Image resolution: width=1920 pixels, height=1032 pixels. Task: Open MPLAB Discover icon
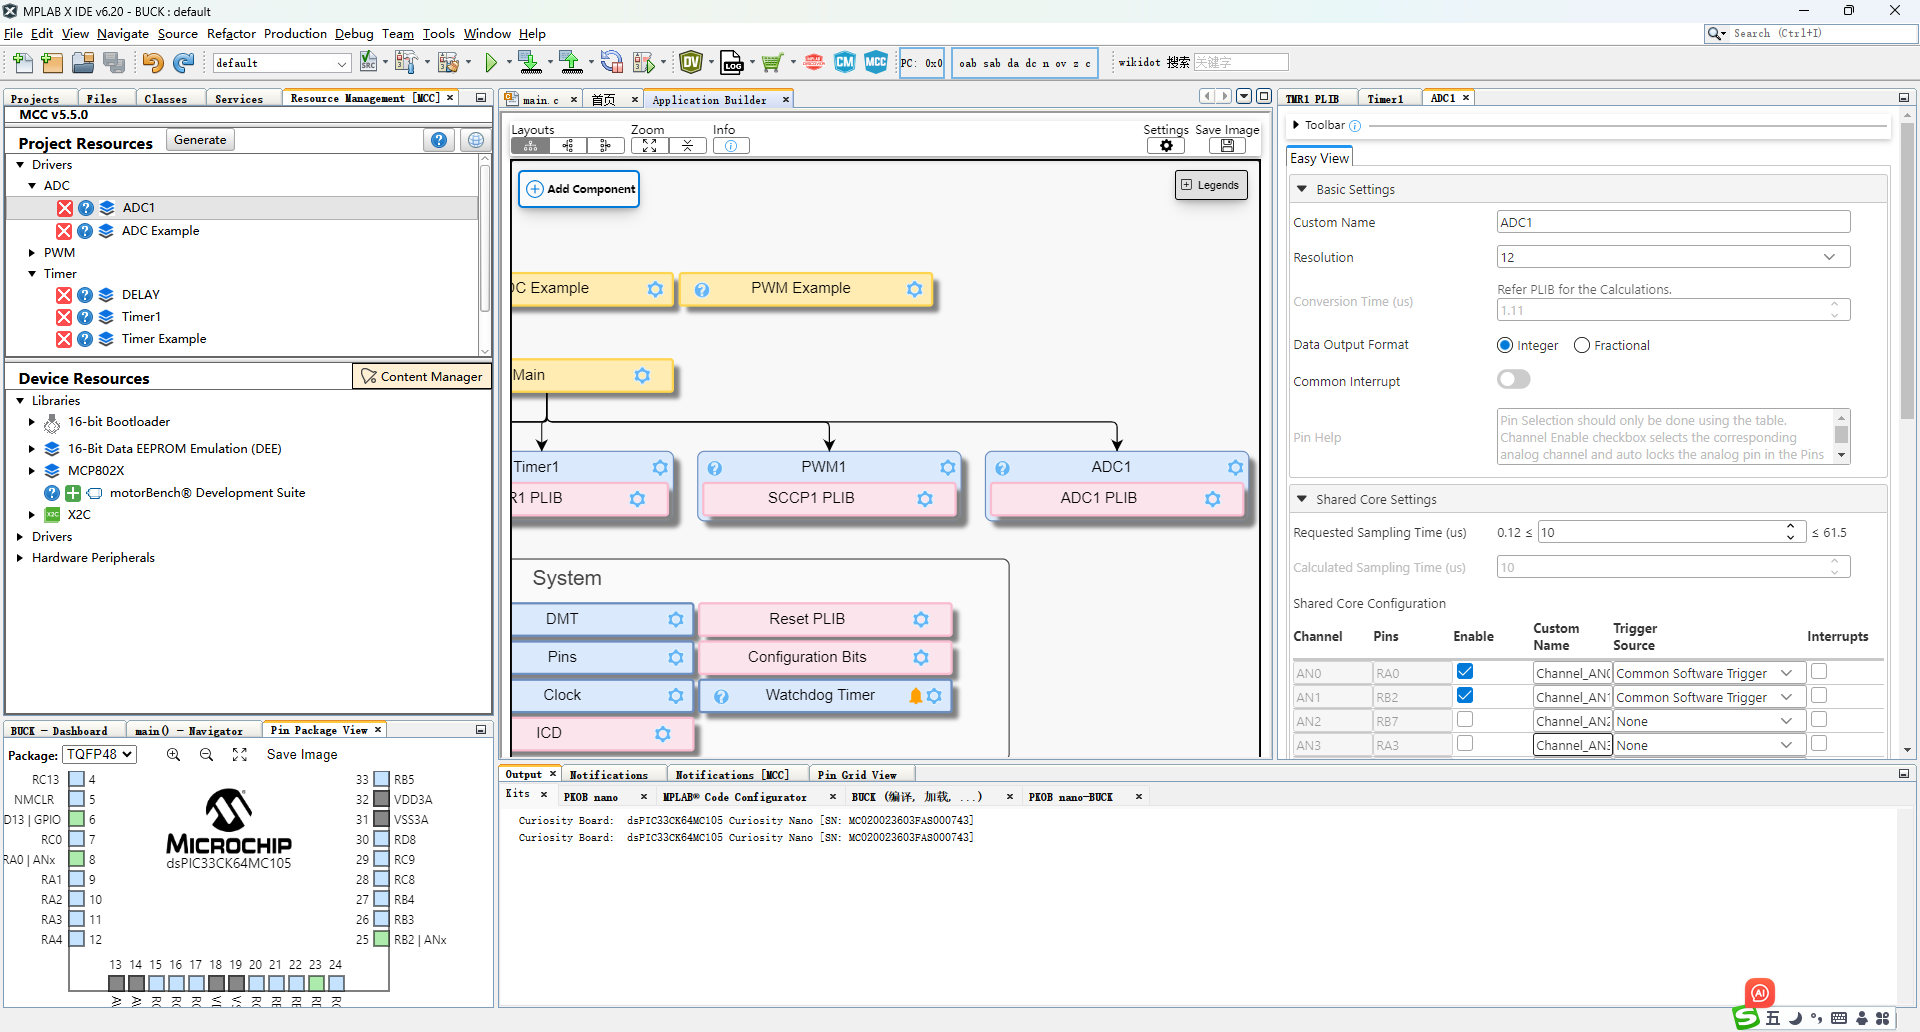814,63
